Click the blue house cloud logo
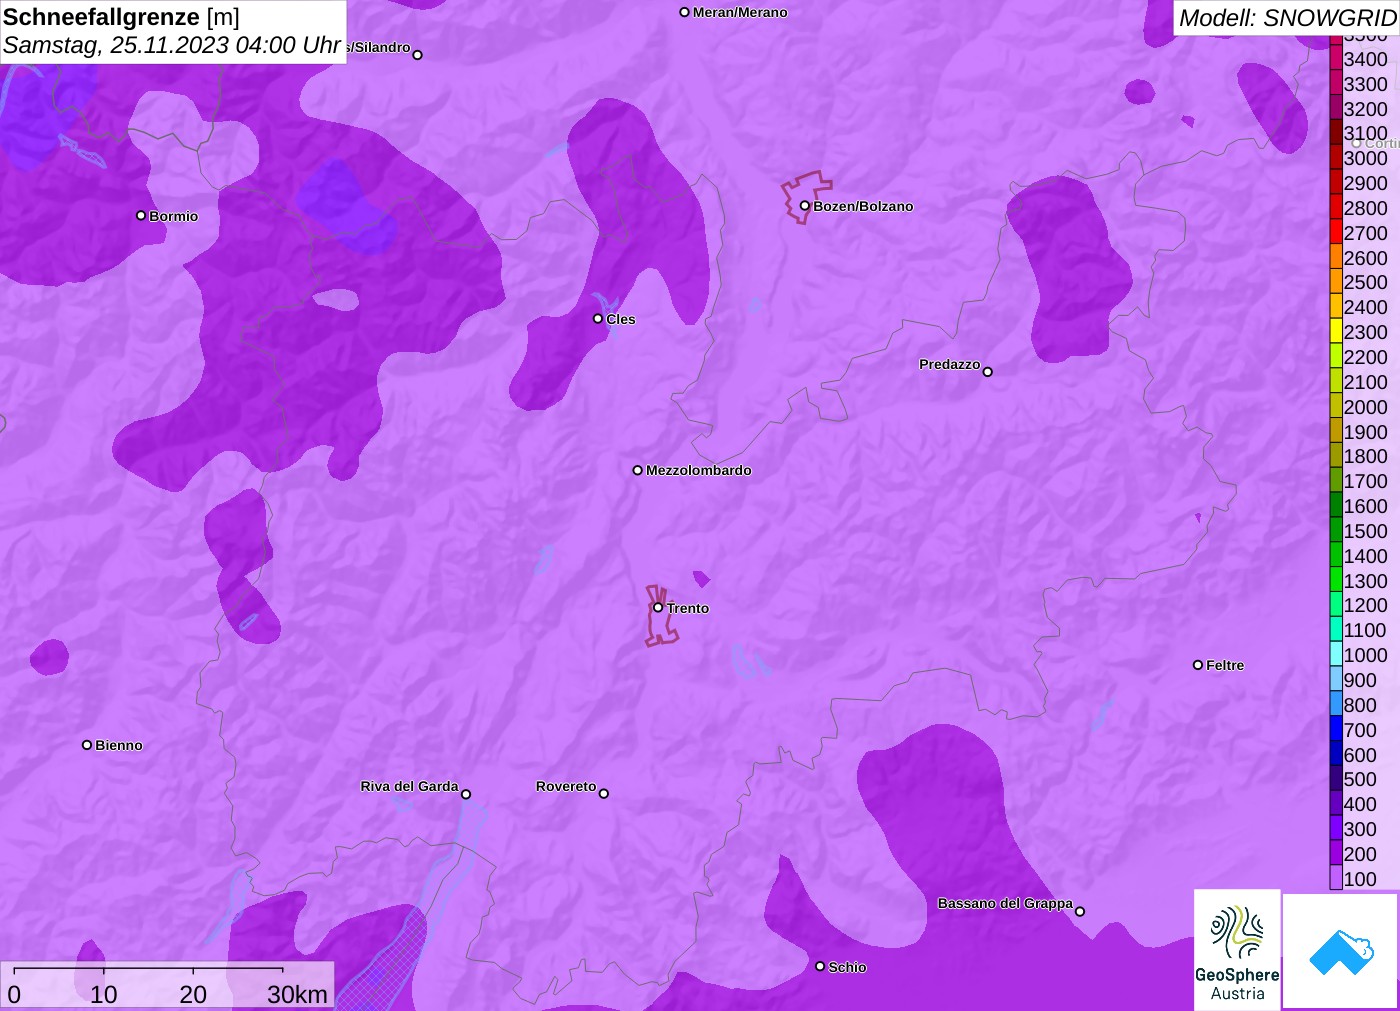The image size is (1400, 1011). click(1341, 951)
